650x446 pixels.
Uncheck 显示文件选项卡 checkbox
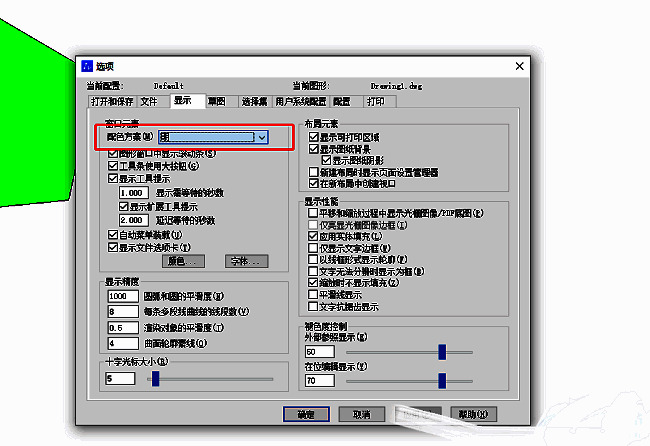(x=113, y=246)
